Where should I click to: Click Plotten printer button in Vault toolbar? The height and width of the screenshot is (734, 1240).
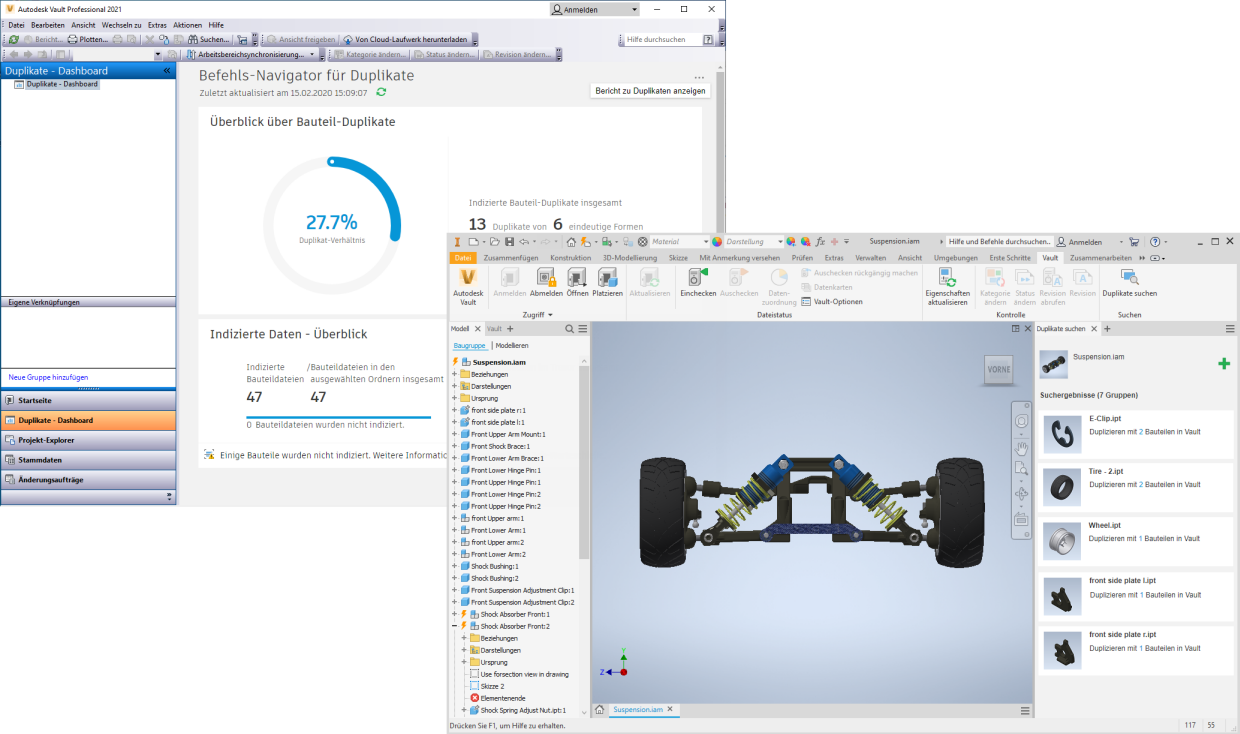point(87,39)
